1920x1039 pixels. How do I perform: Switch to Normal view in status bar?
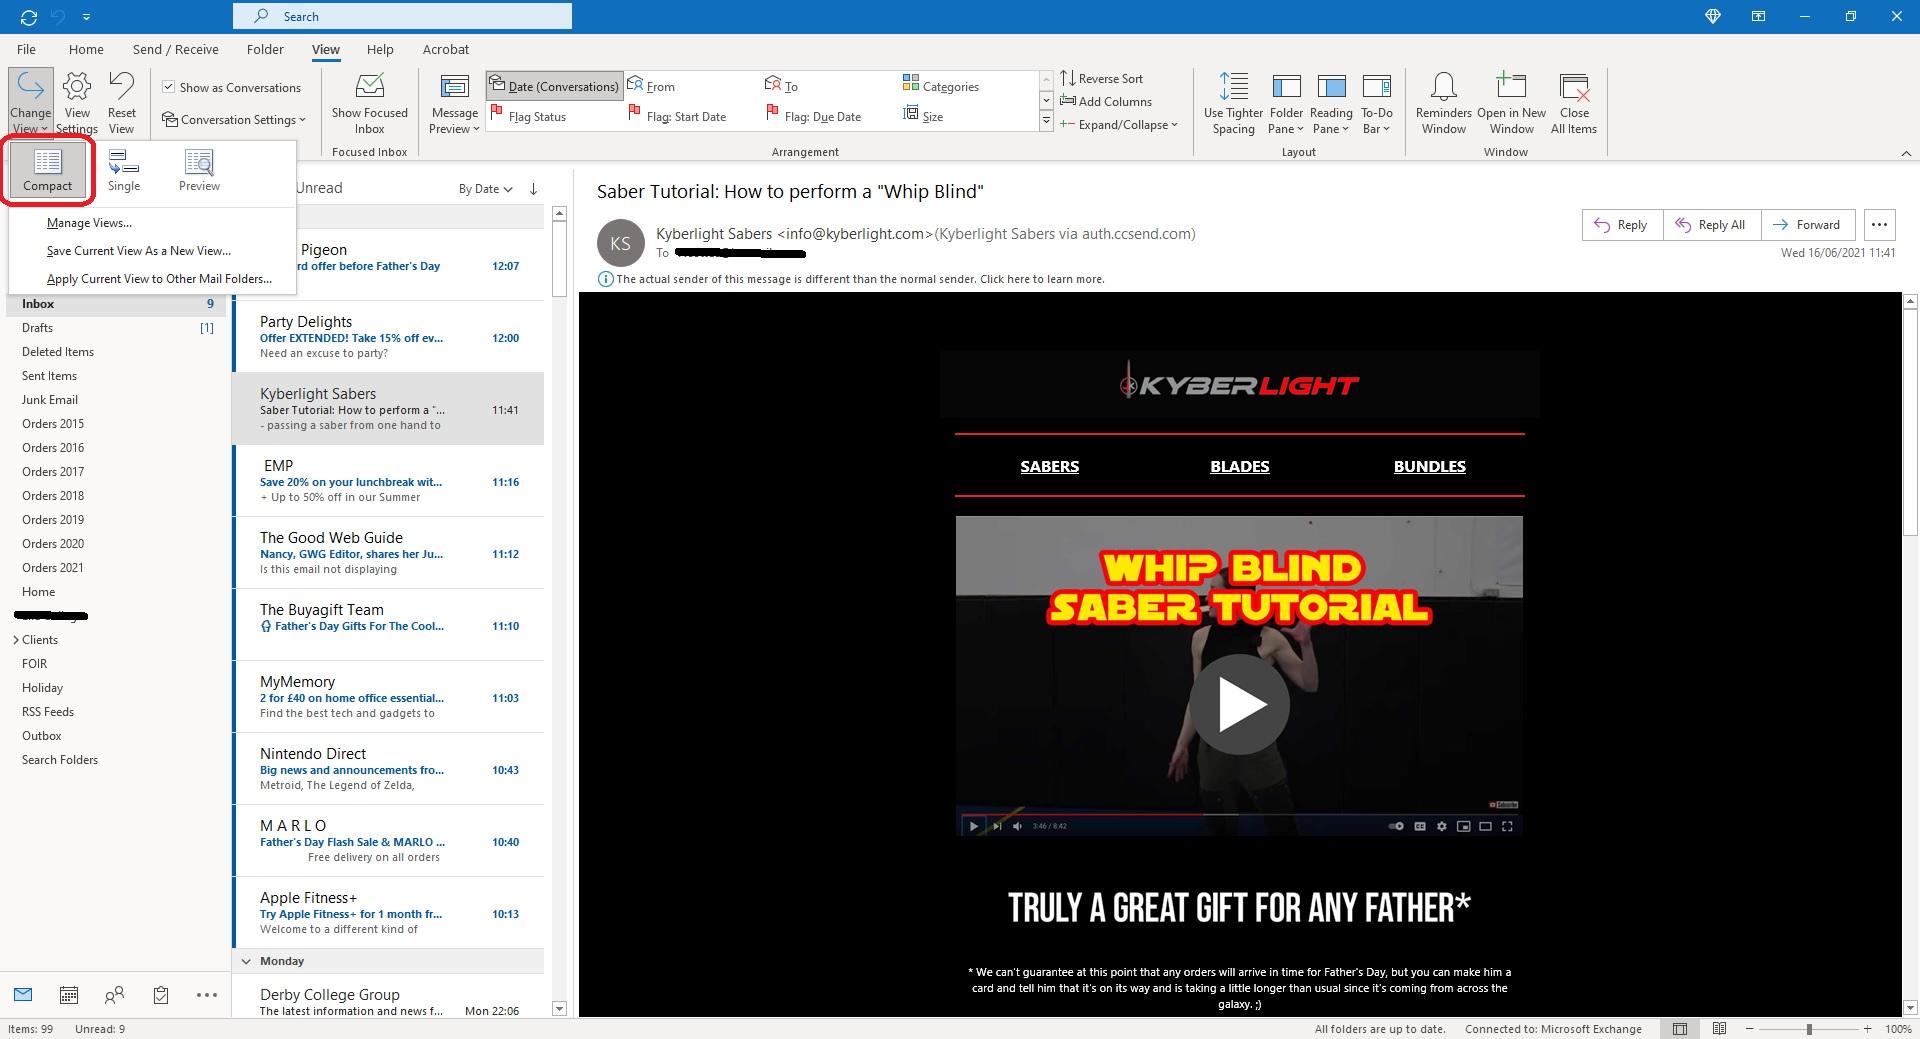coord(1680,1029)
